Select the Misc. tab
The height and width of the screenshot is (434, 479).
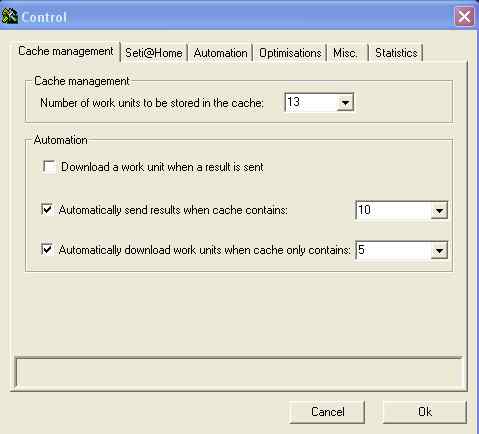tap(345, 53)
